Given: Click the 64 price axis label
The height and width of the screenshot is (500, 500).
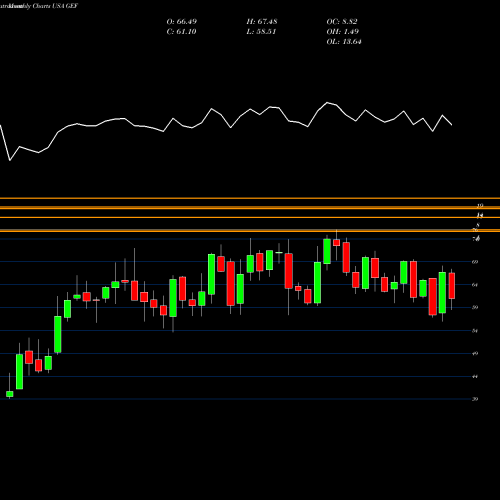Looking at the screenshot, I should click(x=475, y=285).
